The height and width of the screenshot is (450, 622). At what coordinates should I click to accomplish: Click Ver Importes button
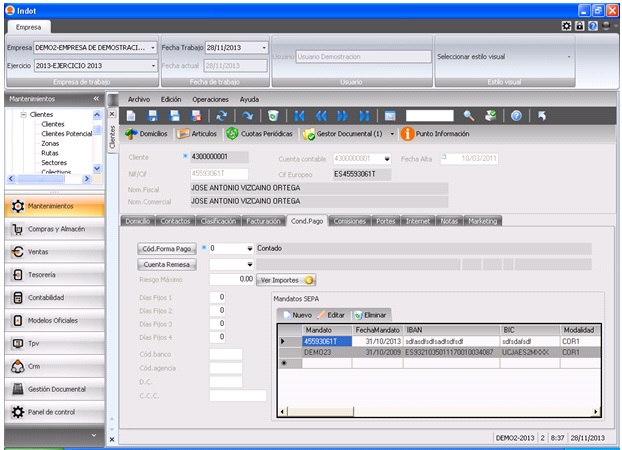pos(286,280)
